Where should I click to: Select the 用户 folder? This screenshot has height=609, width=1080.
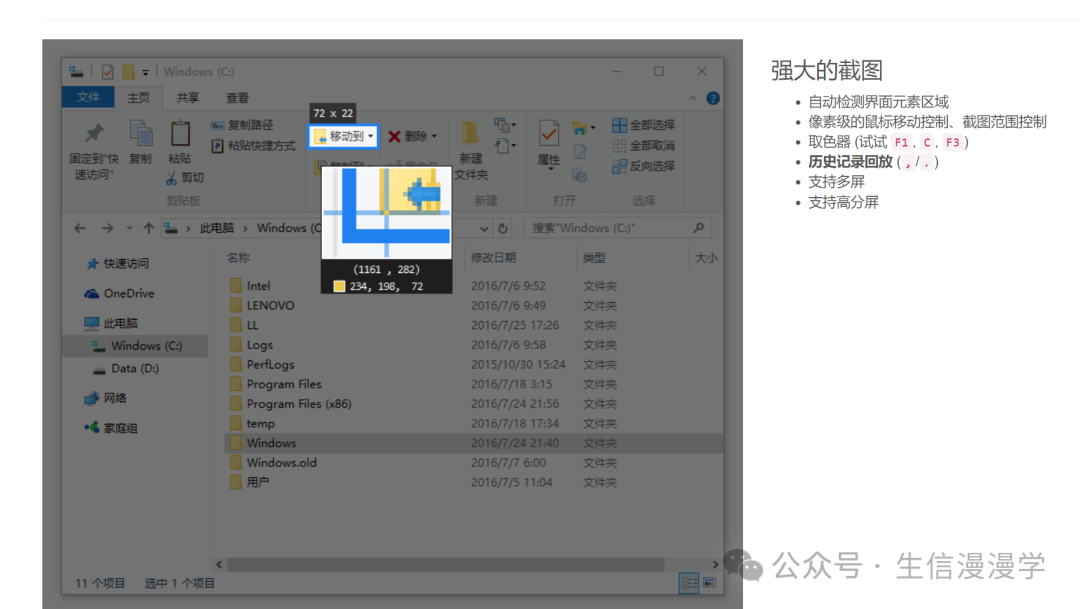coord(249,482)
